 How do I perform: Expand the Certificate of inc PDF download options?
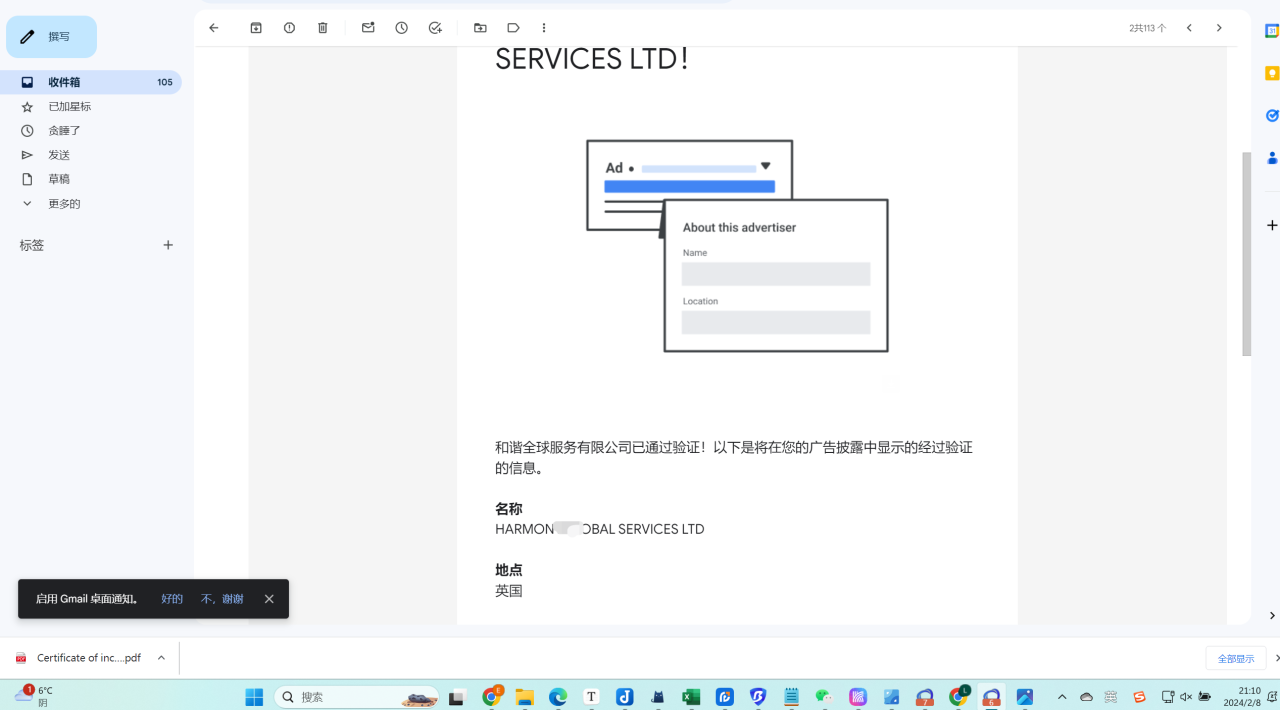(x=161, y=657)
